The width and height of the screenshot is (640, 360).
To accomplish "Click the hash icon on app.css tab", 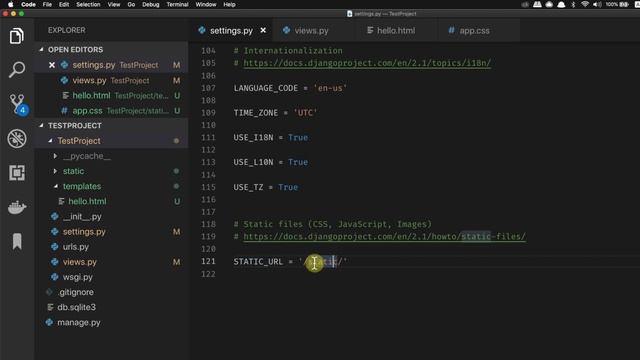I will (x=451, y=30).
